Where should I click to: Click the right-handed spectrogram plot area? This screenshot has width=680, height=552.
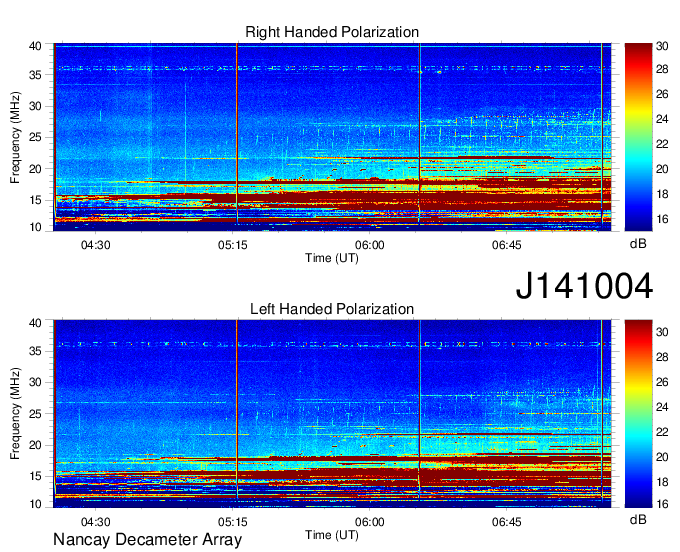click(x=332, y=137)
